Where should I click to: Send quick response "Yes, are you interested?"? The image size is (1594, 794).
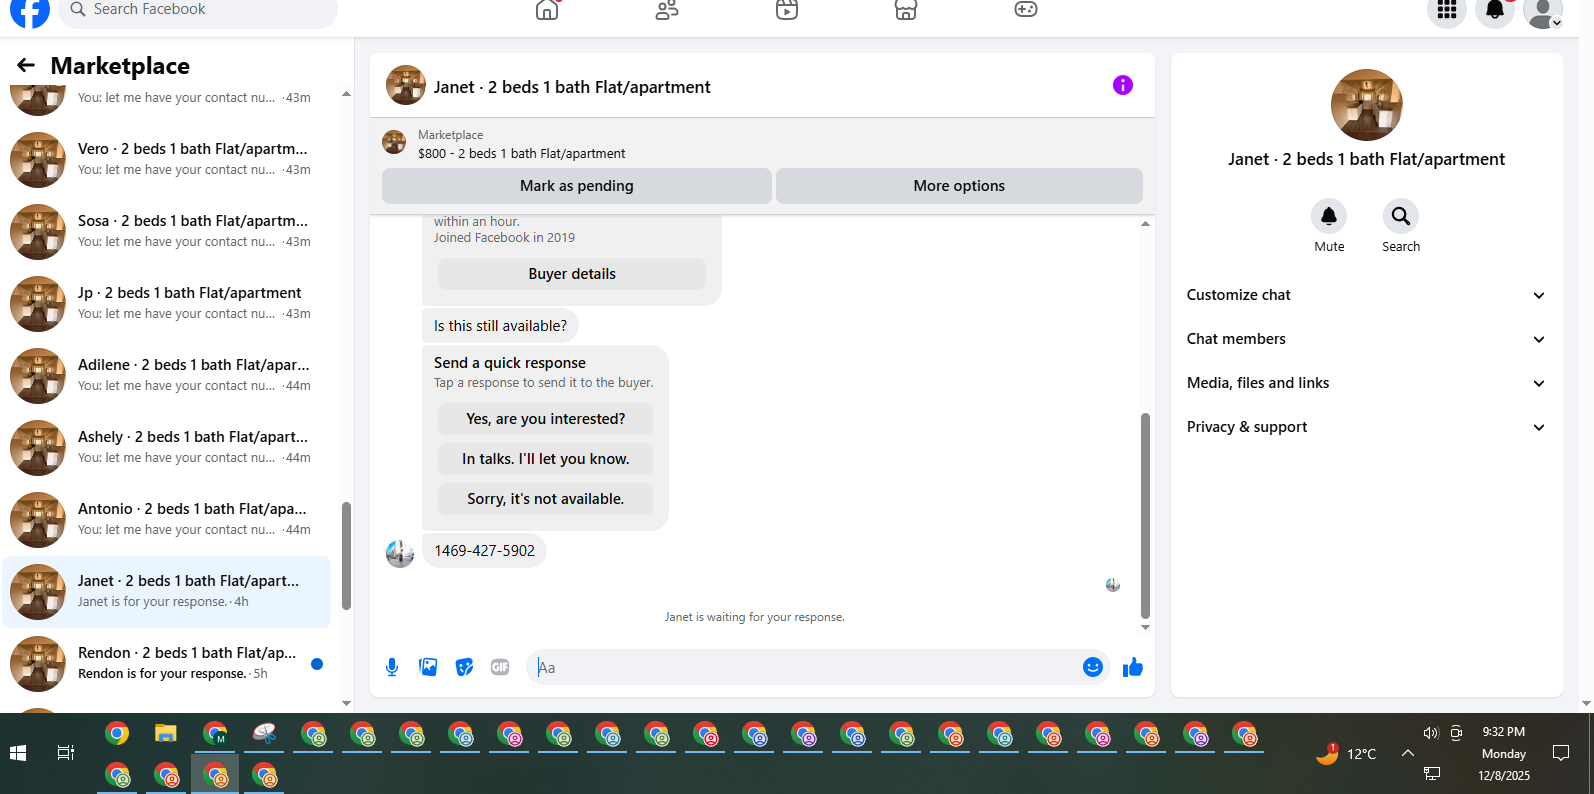[545, 419]
